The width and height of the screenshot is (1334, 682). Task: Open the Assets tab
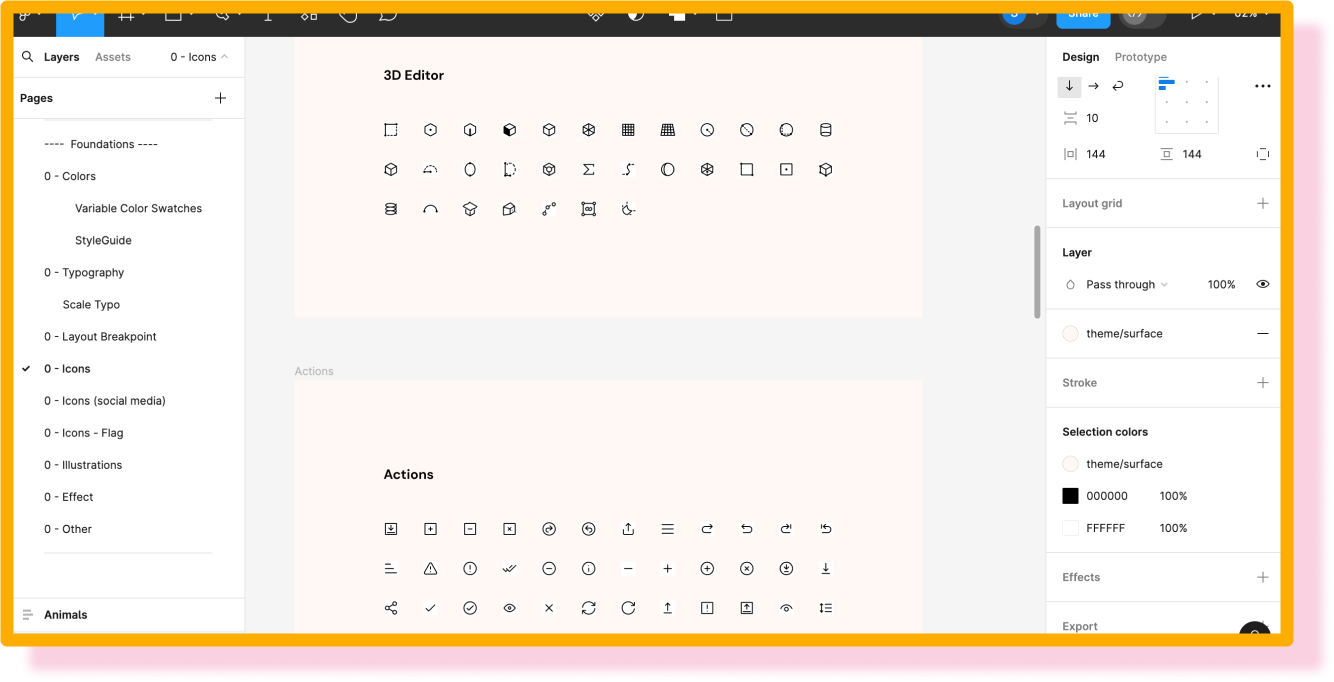[113, 57]
